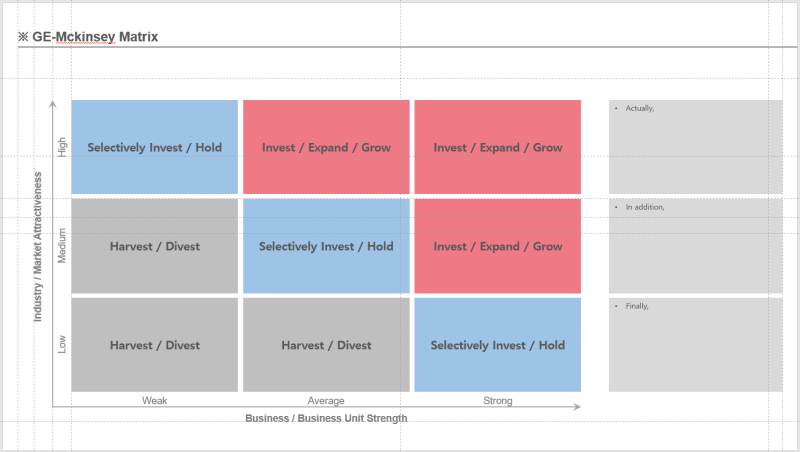800x452 pixels.
Task: Click the 'Weak' column label
Action: pos(155,400)
